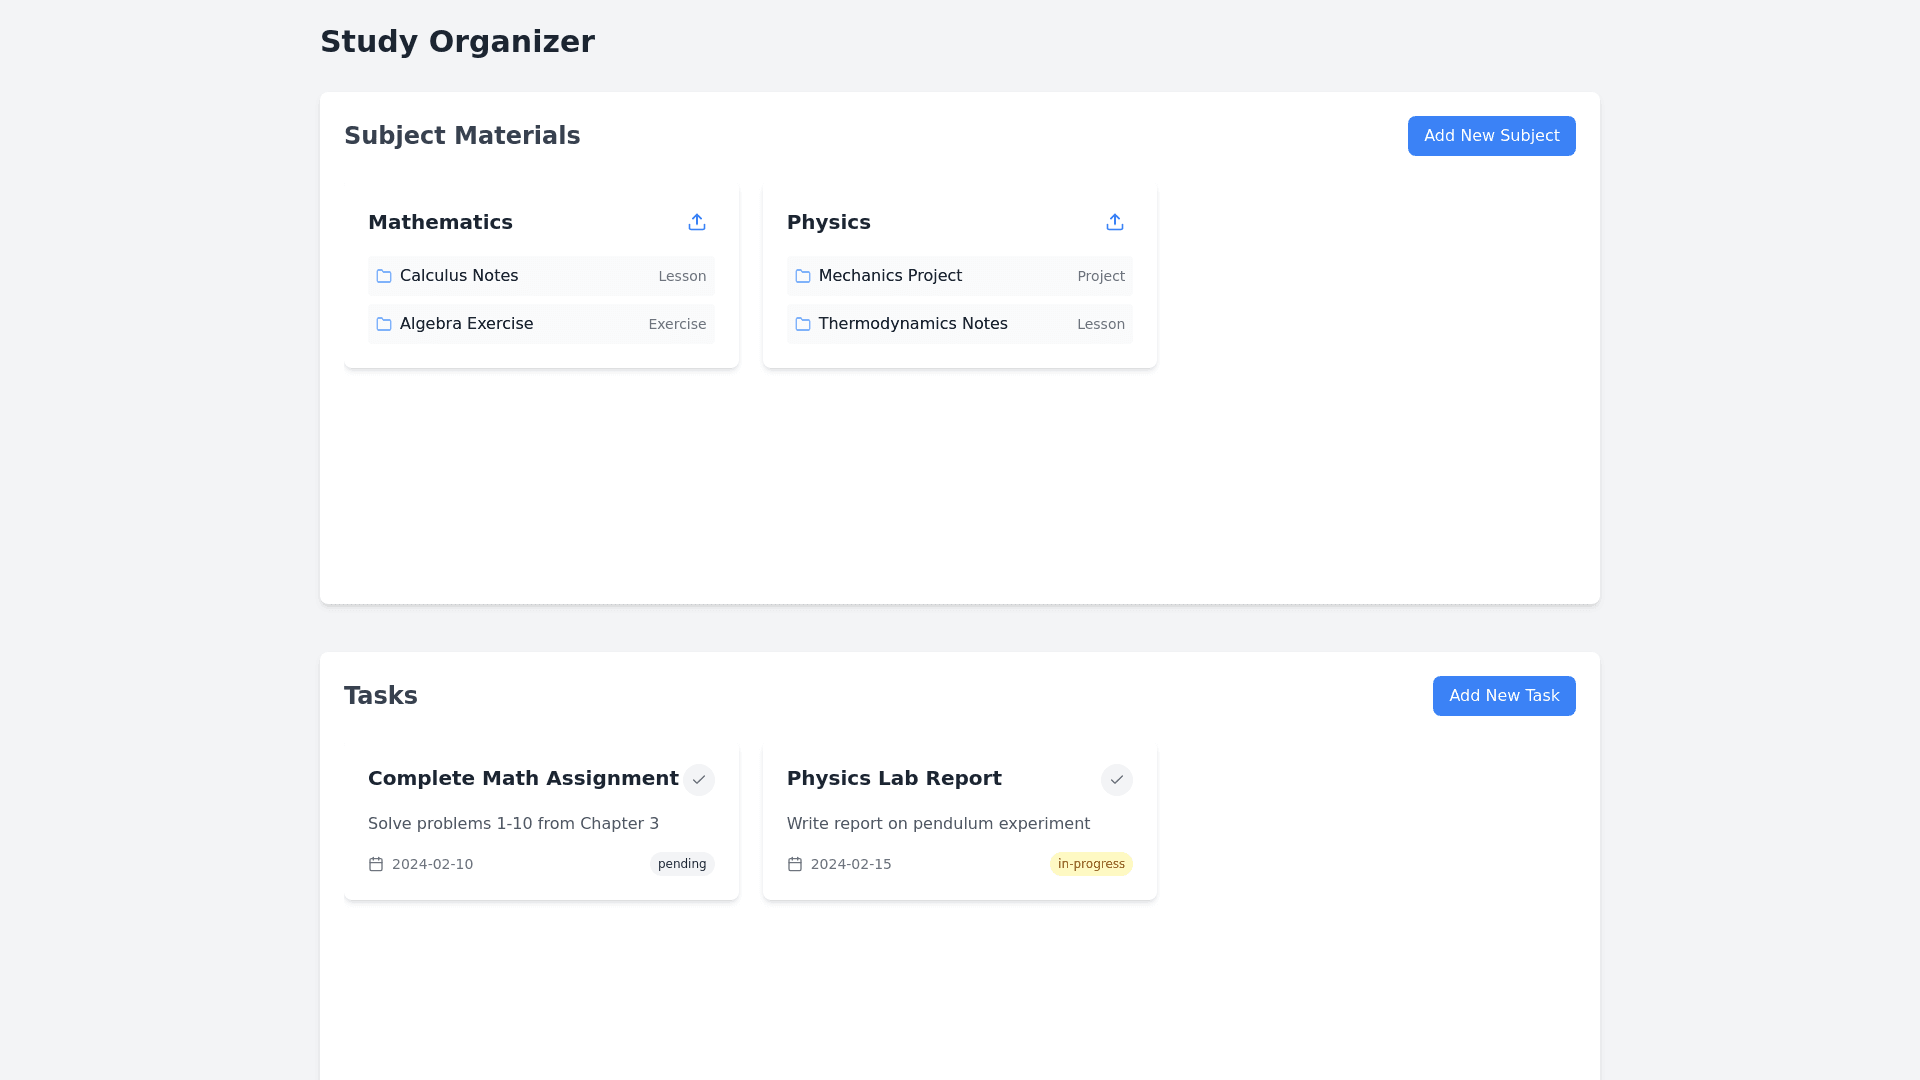Image resolution: width=1920 pixels, height=1080 pixels.
Task: Click the upload icon for Physics
Action: click(1115, 222)
